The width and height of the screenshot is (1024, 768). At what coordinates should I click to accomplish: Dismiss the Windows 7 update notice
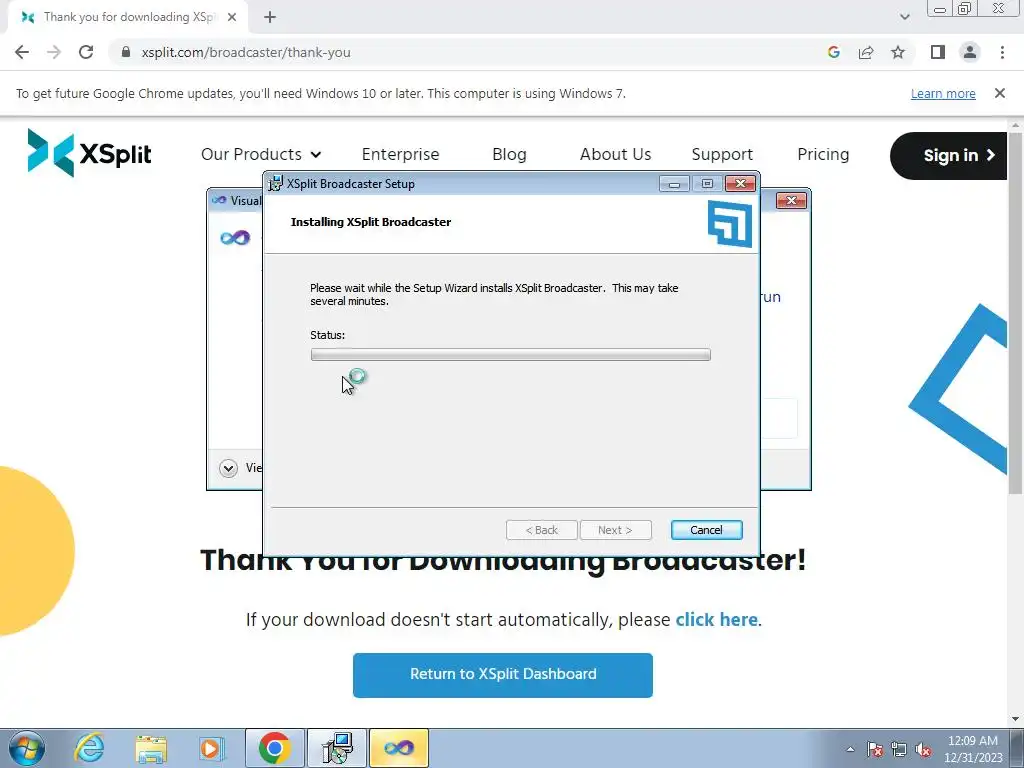coord(999,93)
